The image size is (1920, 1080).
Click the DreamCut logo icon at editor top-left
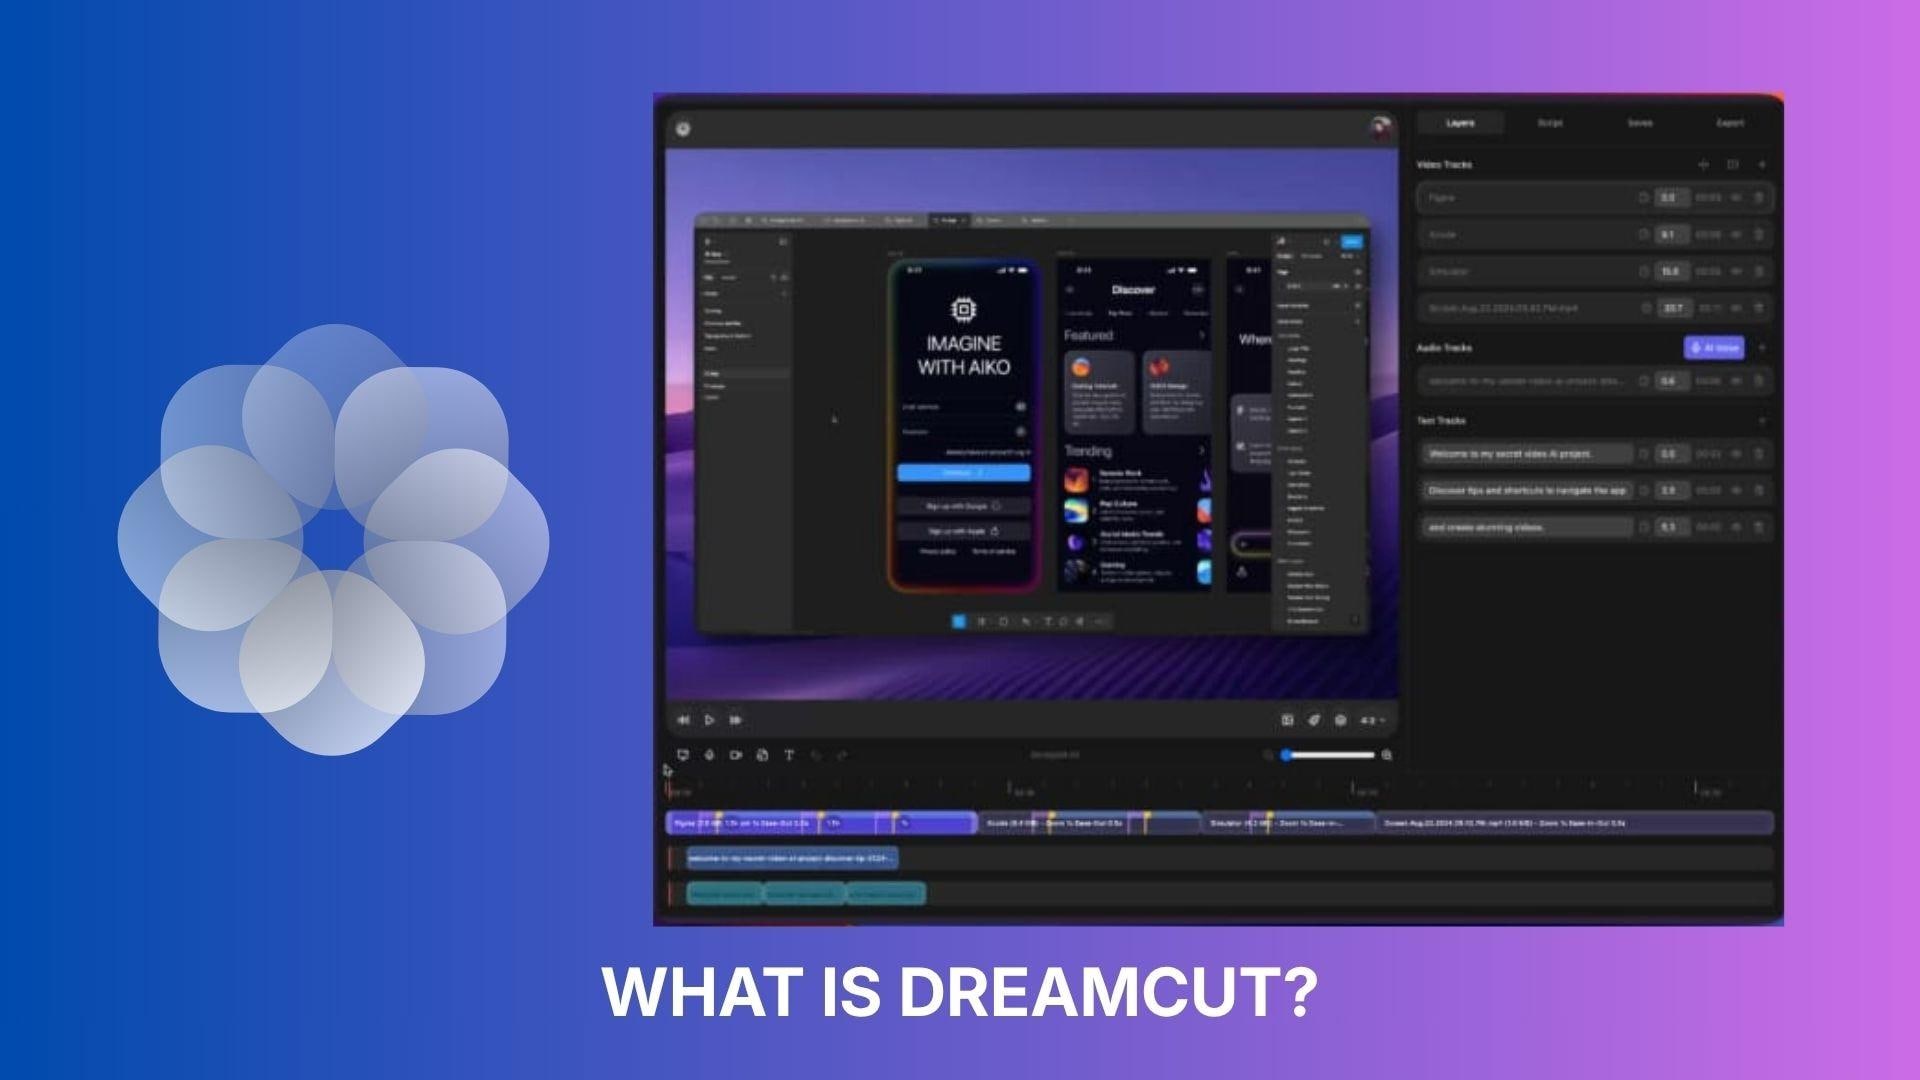point(683,129)
